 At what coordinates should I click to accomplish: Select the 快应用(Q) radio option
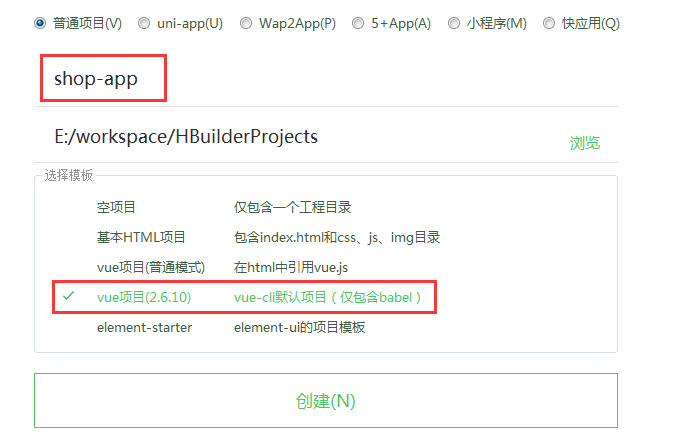(549, 23)
